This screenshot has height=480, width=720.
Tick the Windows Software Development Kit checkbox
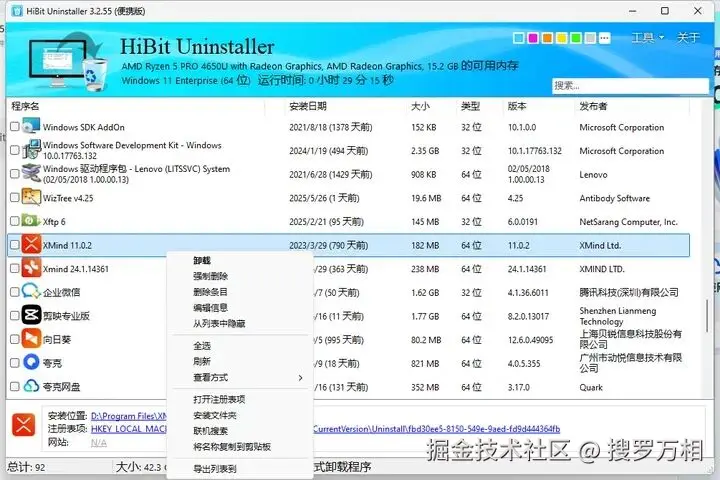(x=15, y=150)
